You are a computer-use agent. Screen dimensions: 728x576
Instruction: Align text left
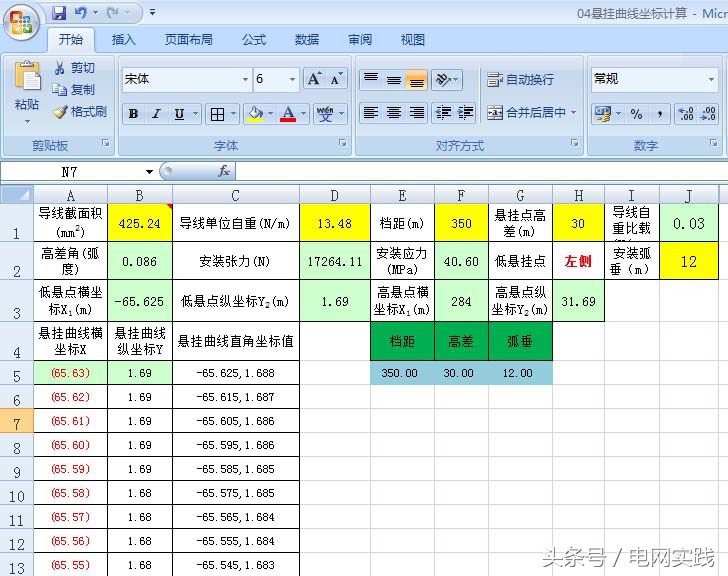[370, 113]
